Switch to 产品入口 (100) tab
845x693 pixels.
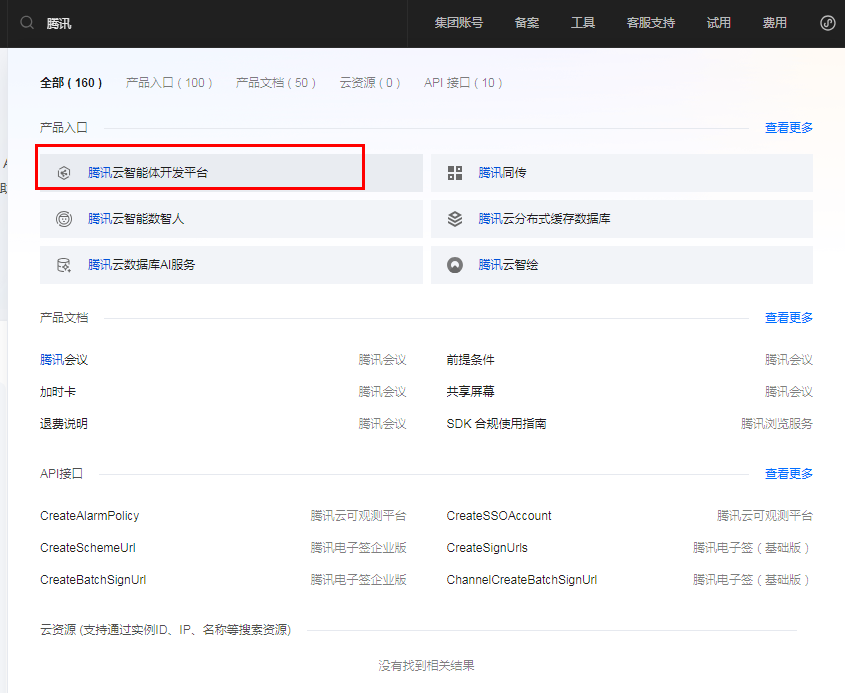click(169, 83)
